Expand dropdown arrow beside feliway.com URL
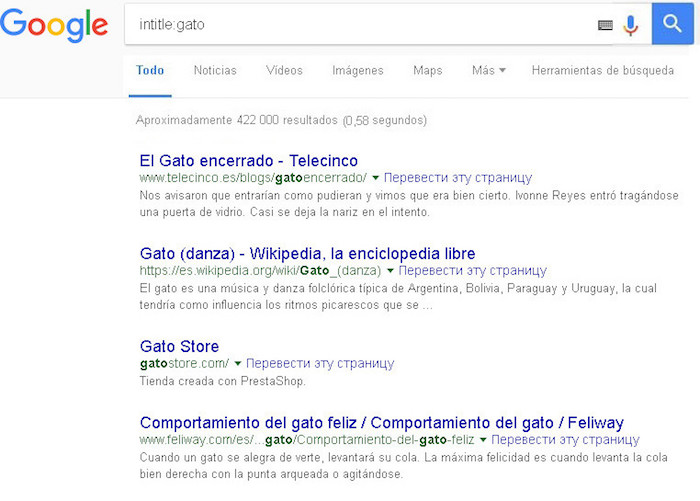This screenshot has height=501, width=700. pos(484,441)
